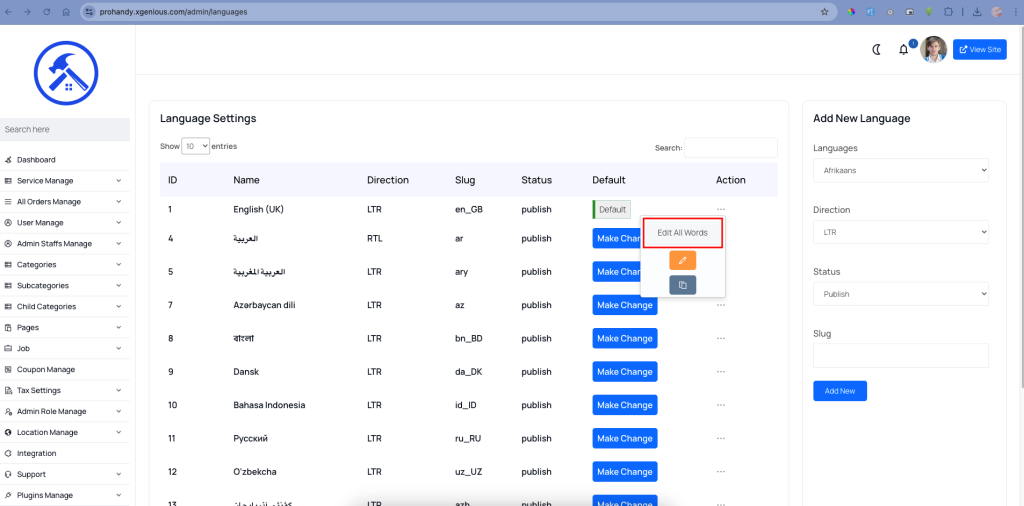This screenshot has width=1024, height=506.
Task: Click browser back arrow
Action: click(x=8, y=12)
